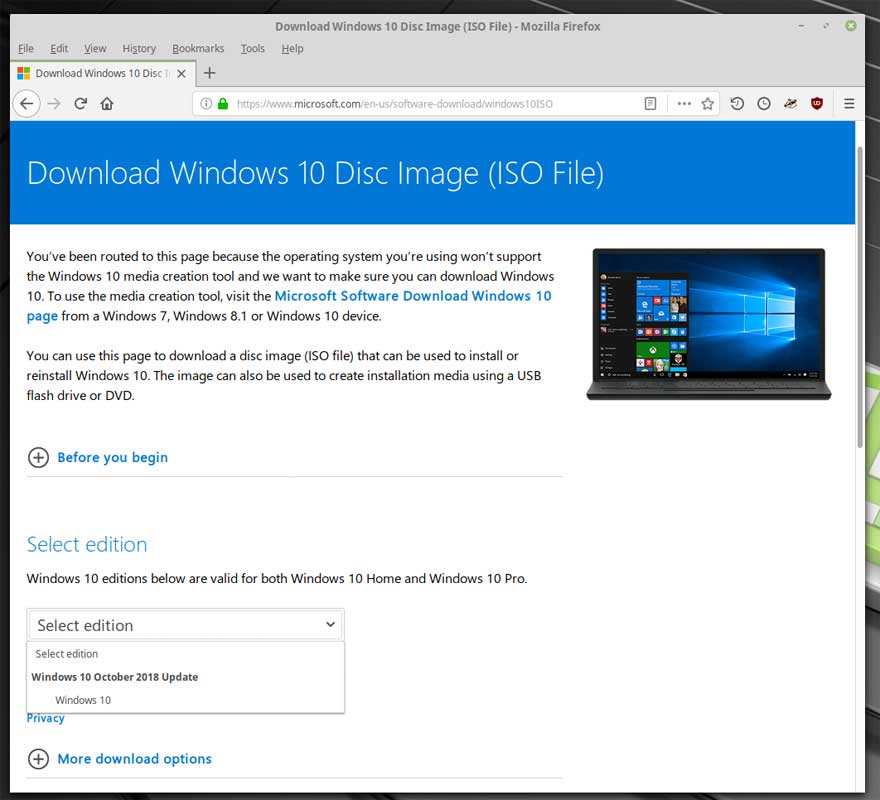Open the history toolbar button
This screenshot has width=880, height=800.
tap(737, 103)
